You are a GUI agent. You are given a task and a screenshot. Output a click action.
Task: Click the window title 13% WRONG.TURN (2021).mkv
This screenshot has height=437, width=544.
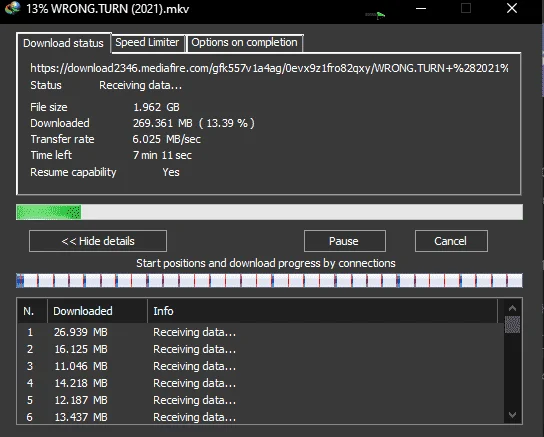click(108, 9)
